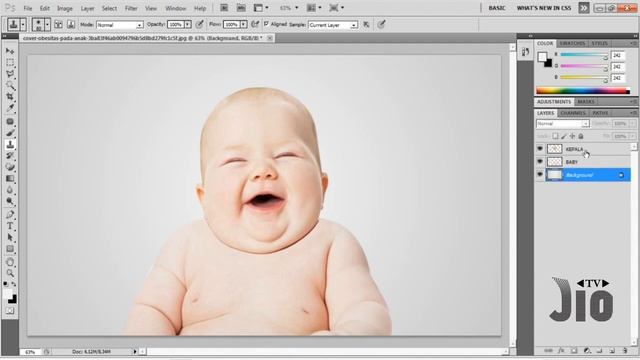Toggle lock transparent pixels
This screenshot has height=360, width=640.
[x=555, y=136]
